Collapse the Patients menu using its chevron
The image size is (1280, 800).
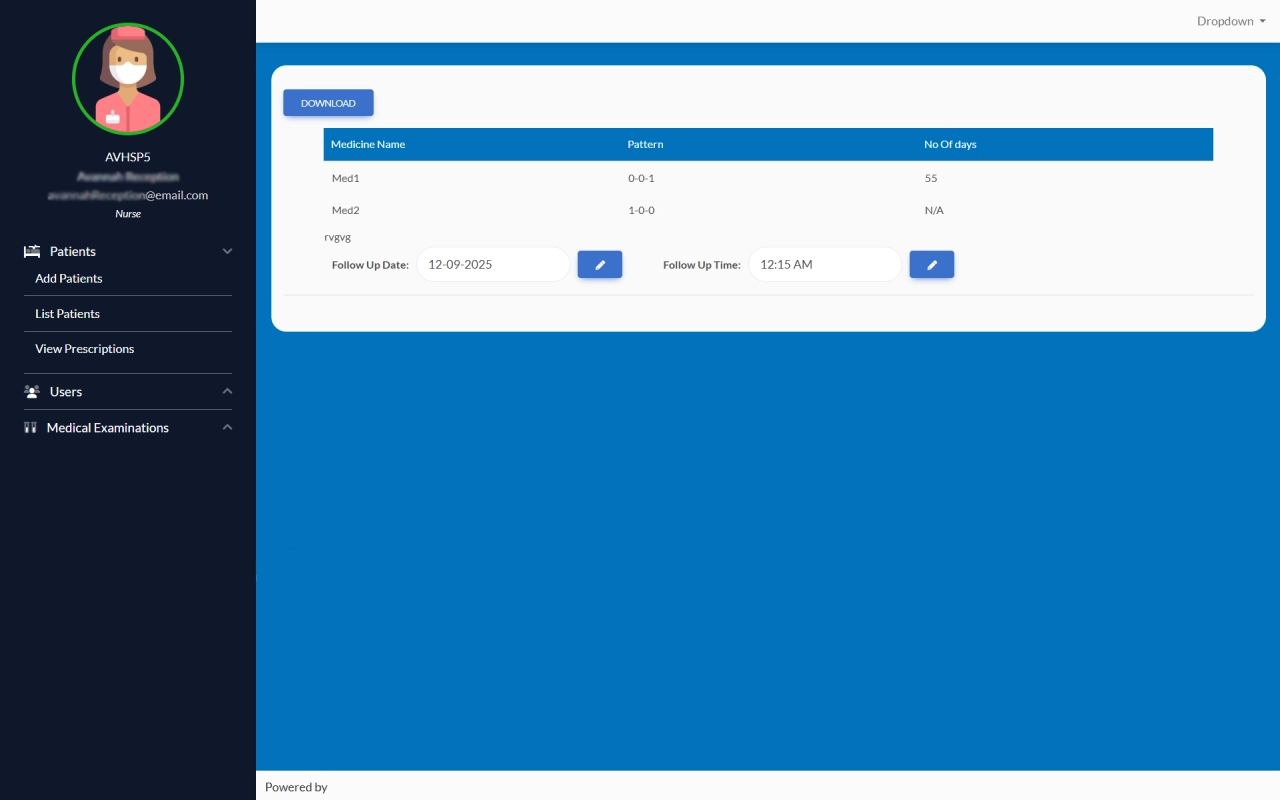tap(227, 252)
